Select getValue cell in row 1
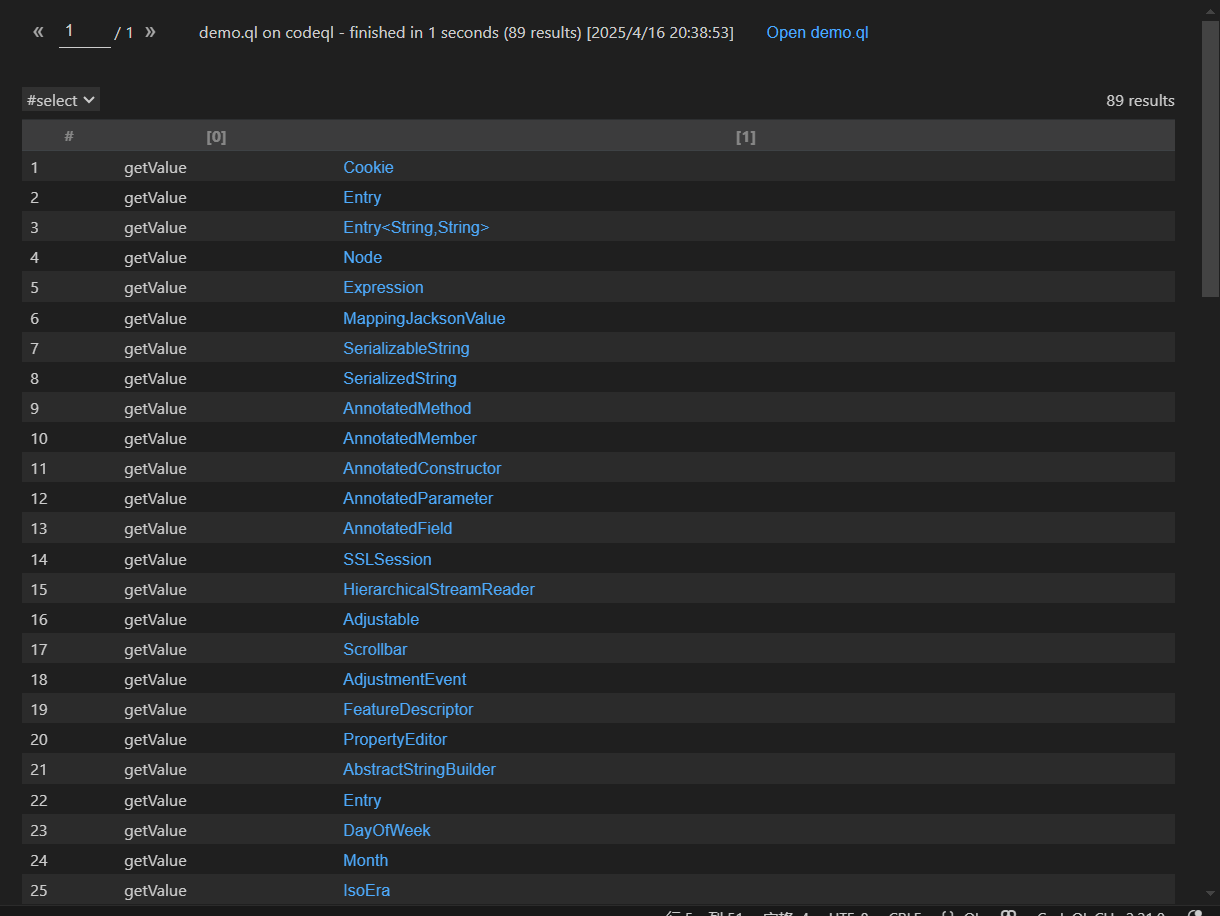 tap(155, 167)
